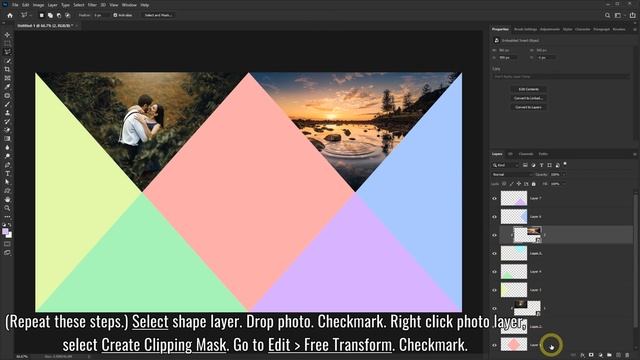640x360 pixels.
Task: Click the foreground color swatch
Action: coord(5,232)
